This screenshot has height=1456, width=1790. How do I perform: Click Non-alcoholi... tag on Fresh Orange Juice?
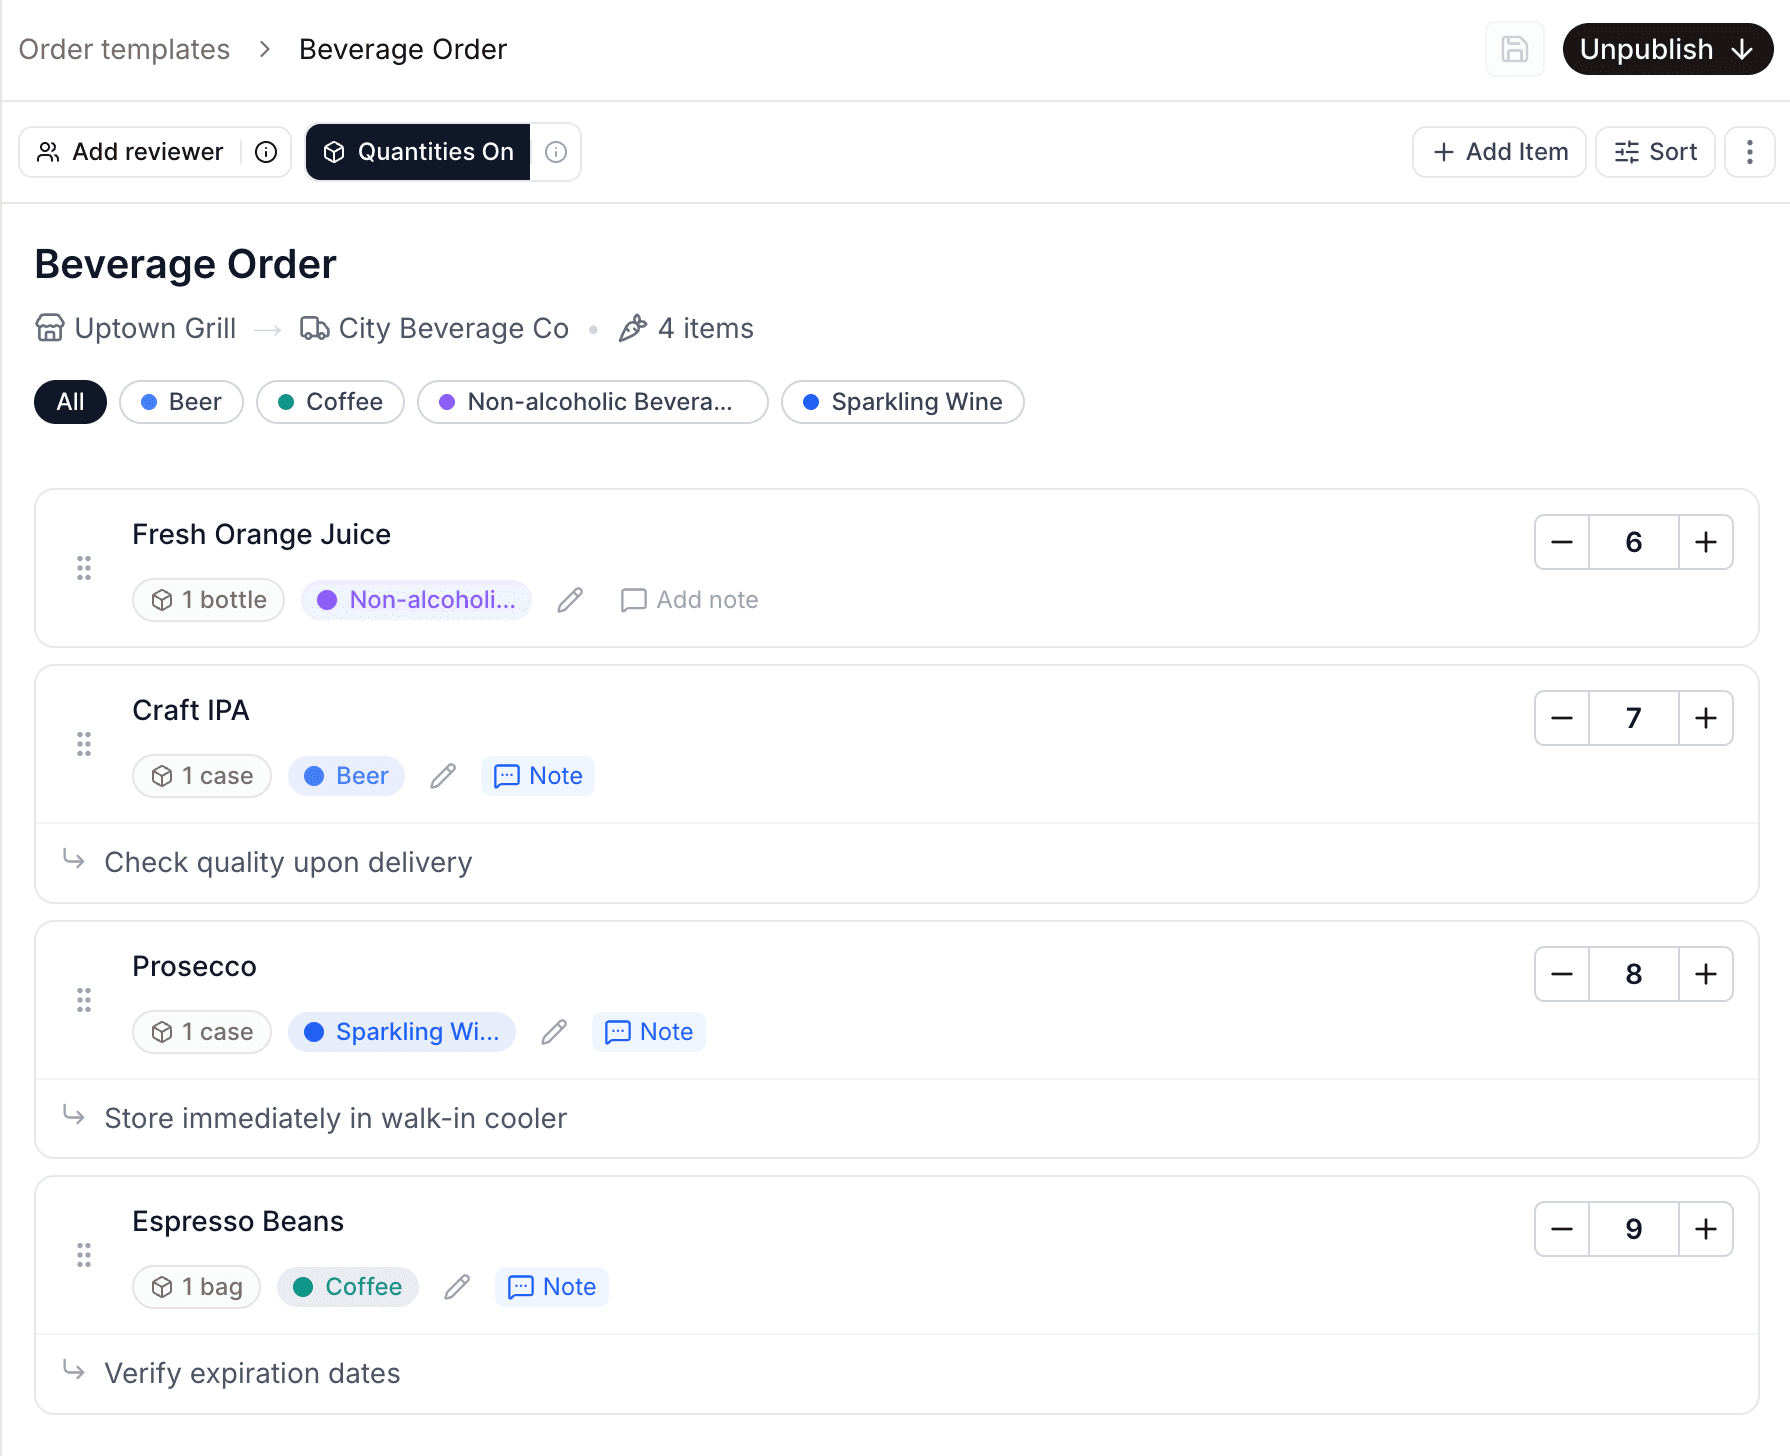click(x=416, y=600)
